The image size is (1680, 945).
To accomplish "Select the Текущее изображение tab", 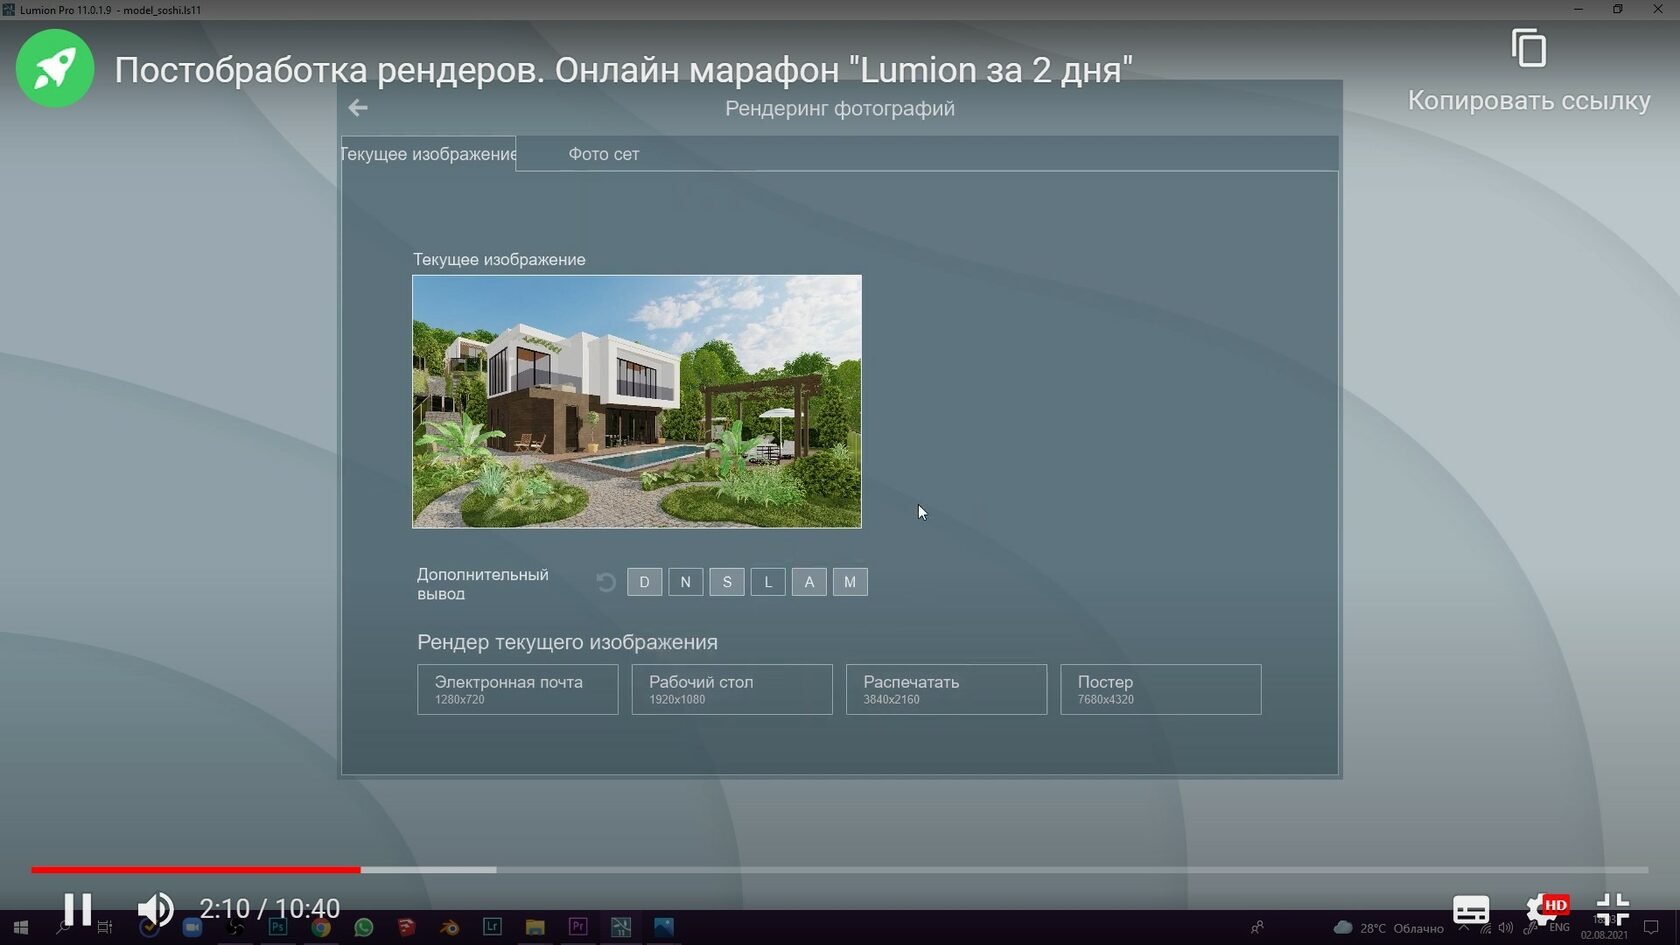I will pos(429,154).
